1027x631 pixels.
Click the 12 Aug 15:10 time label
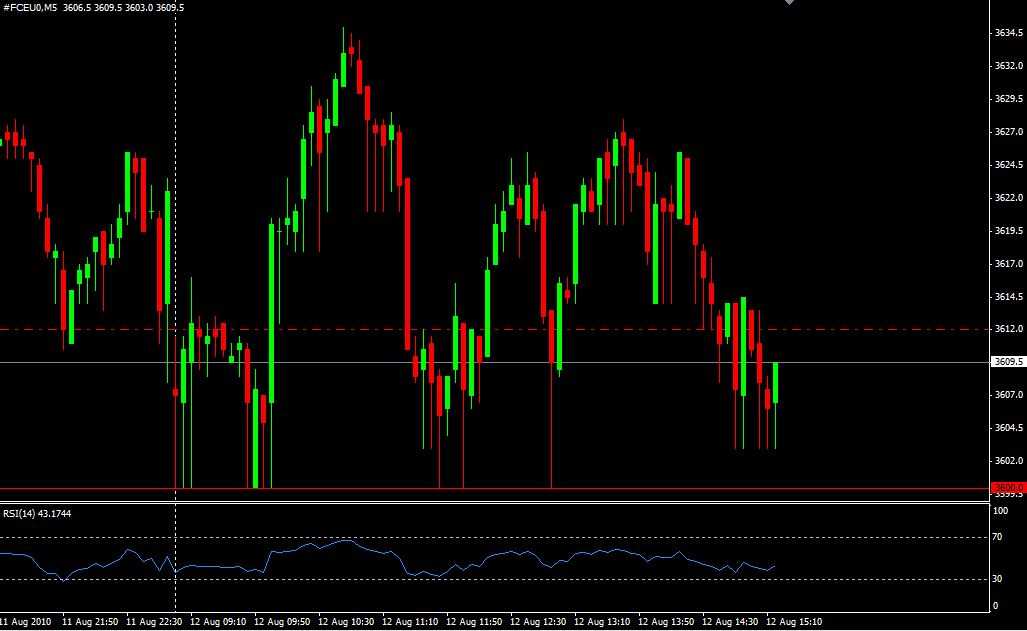pyautogui.click(x=794, y=621)
